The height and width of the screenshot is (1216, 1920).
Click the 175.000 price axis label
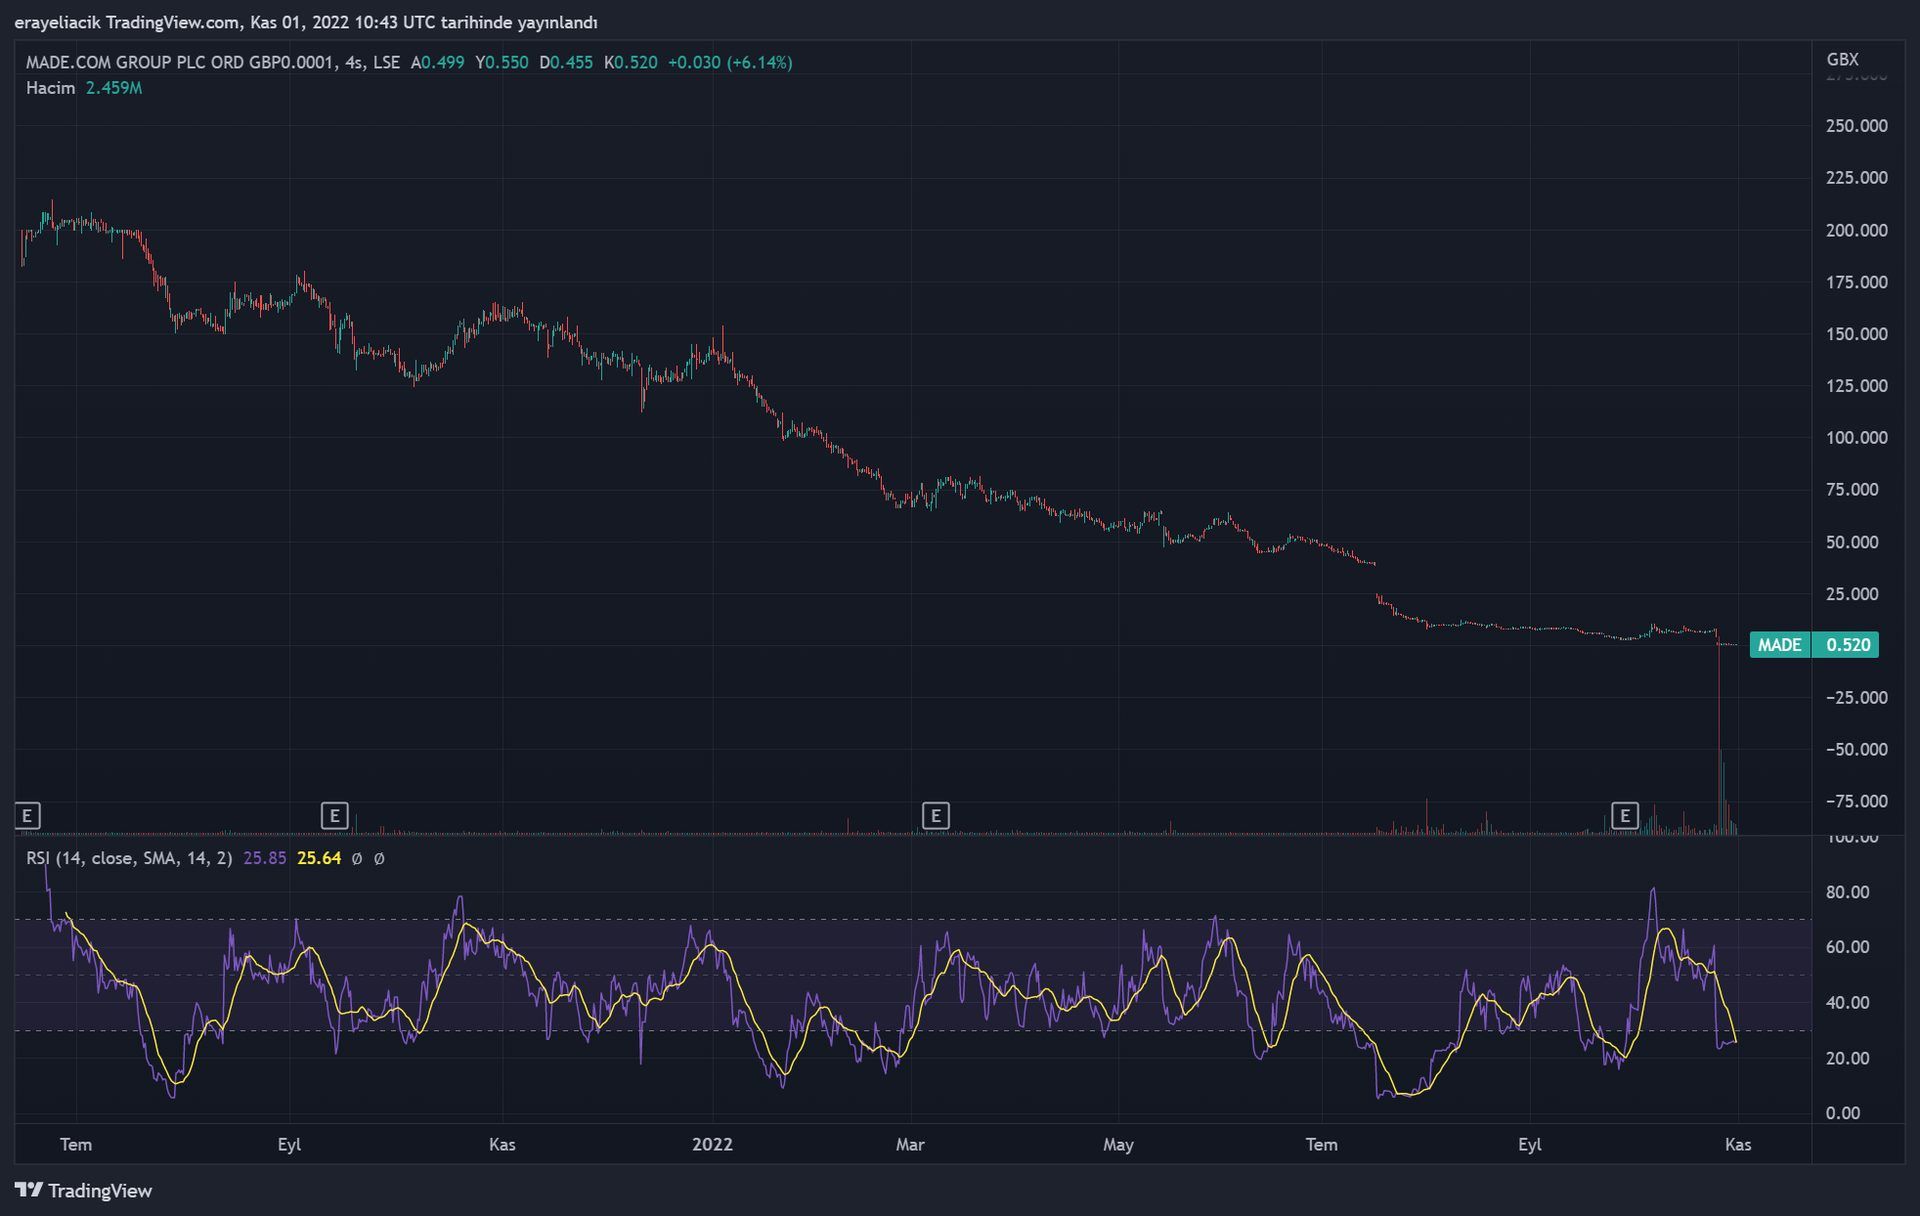coord(1857,282)
